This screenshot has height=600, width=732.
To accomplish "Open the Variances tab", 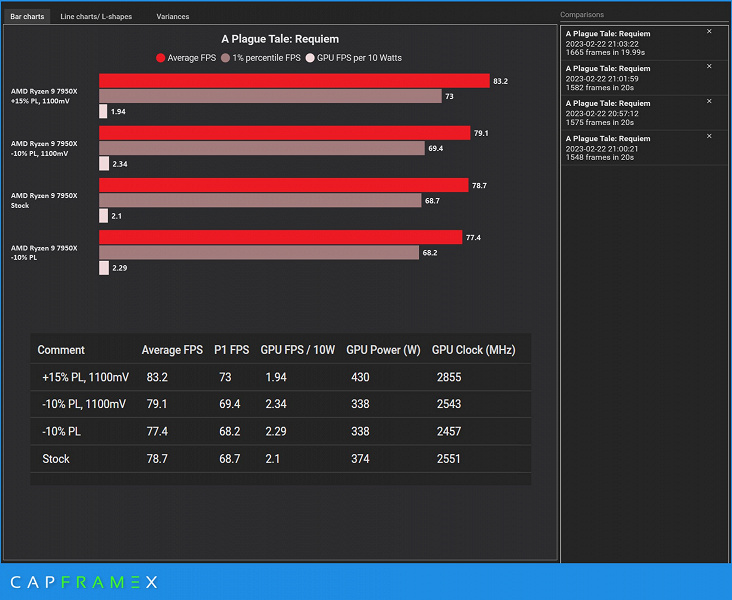I will tap(173, 16).
